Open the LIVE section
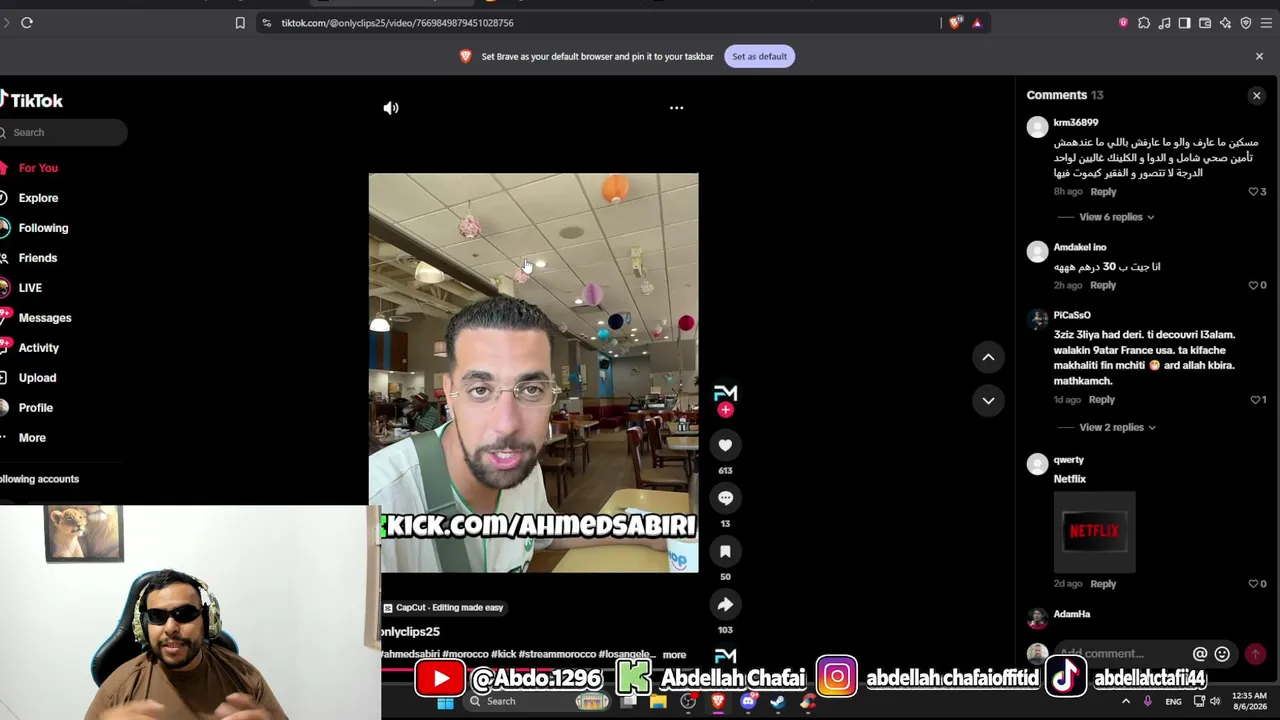The height and width of the screenshot is (720, 1280). point(30,288)
